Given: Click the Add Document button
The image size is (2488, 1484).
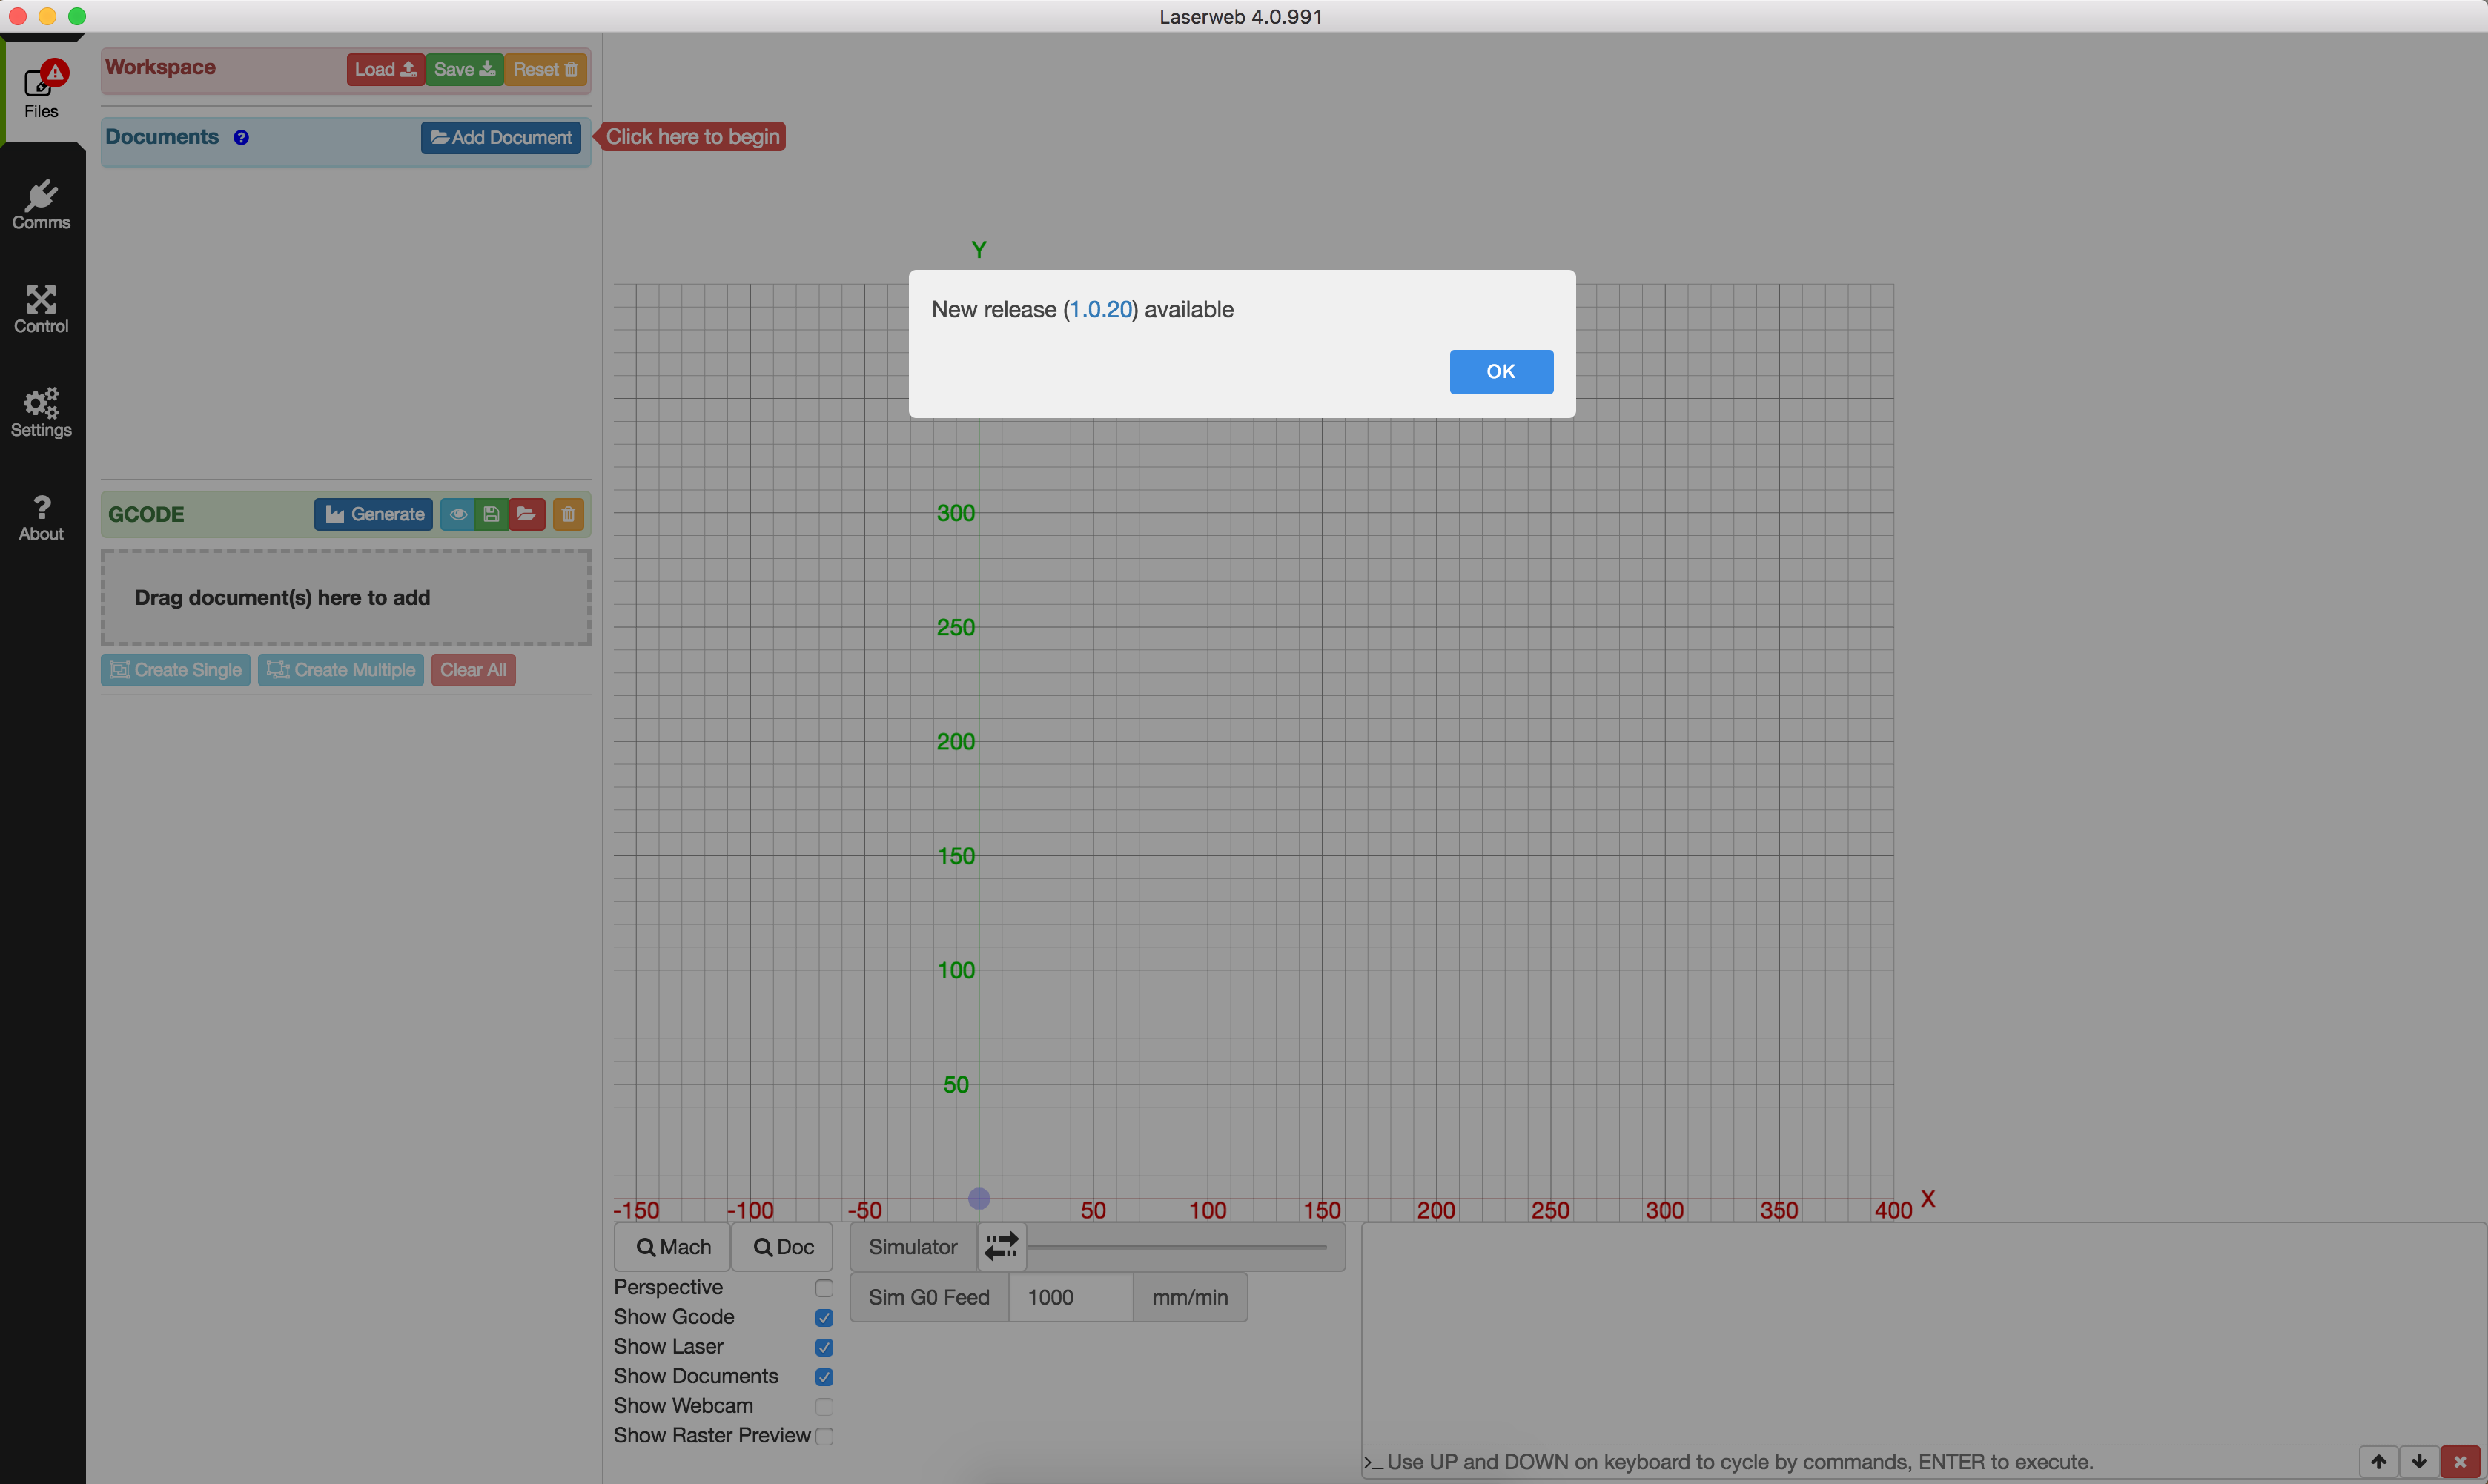Looking at the screenshot, I should [500, 137].
